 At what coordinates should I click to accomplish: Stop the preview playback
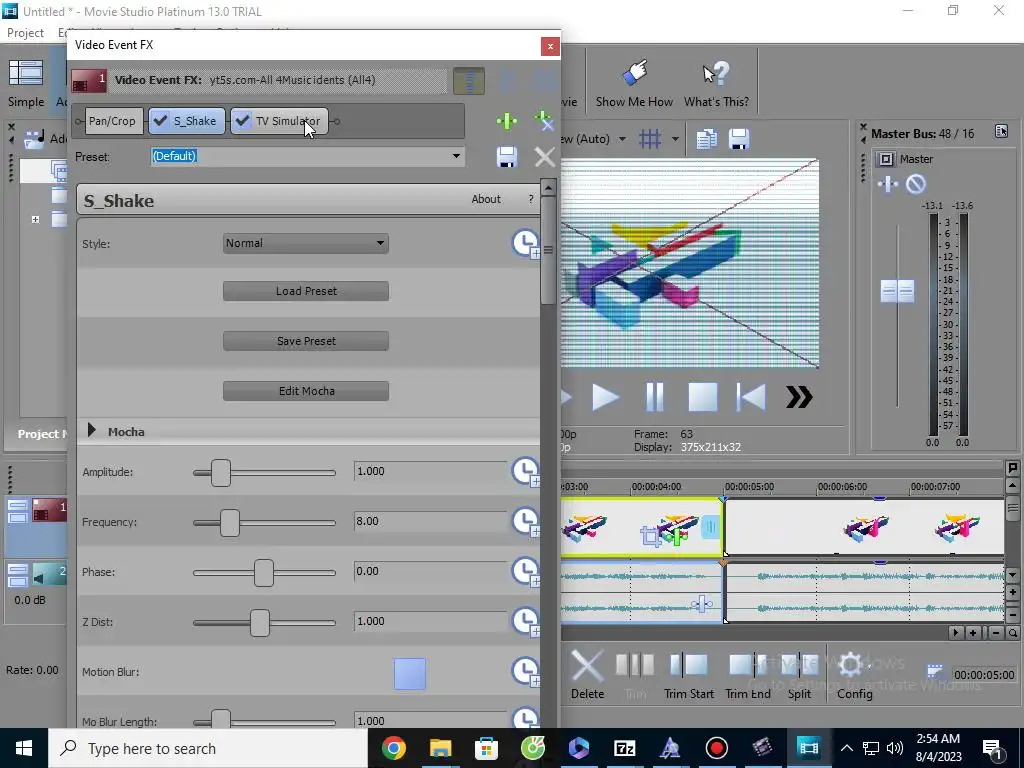703,397
